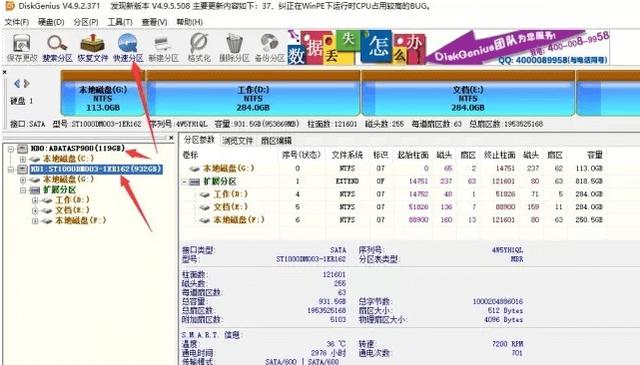Click the 4W5YH1QL serial number in details pane
This screenshot has height=365, width=640.
pyautogui.click(x=507, y=250)
